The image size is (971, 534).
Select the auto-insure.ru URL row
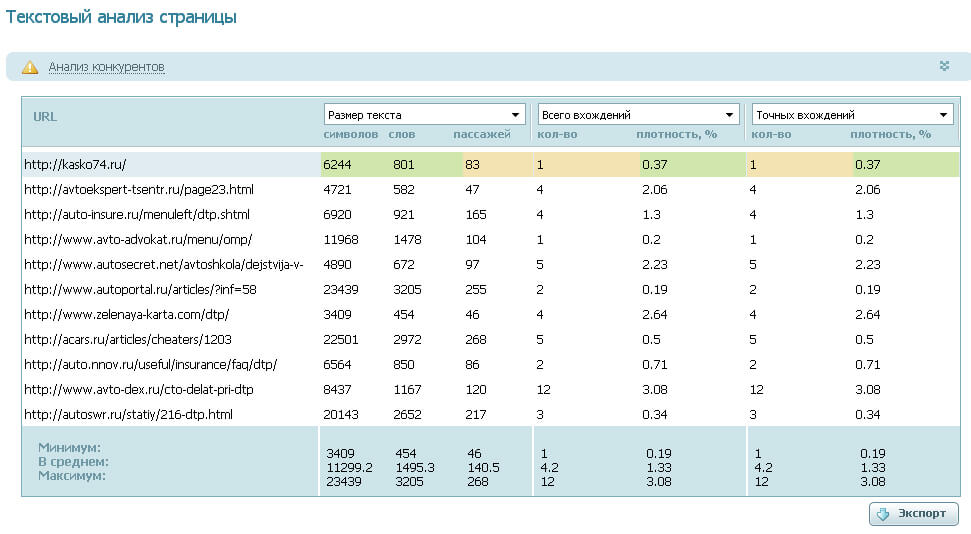click(x=136, y=215)
